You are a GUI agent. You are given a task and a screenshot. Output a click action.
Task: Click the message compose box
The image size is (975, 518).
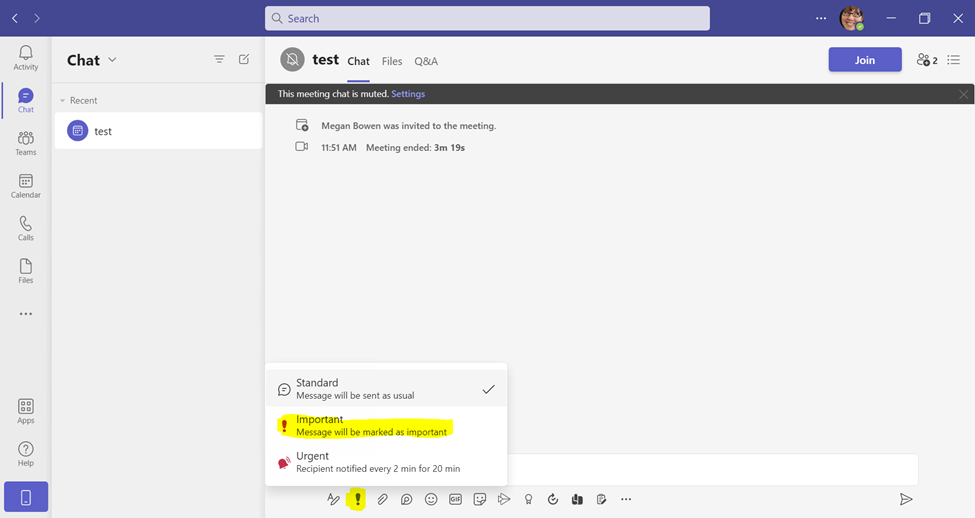coord(713,469)
